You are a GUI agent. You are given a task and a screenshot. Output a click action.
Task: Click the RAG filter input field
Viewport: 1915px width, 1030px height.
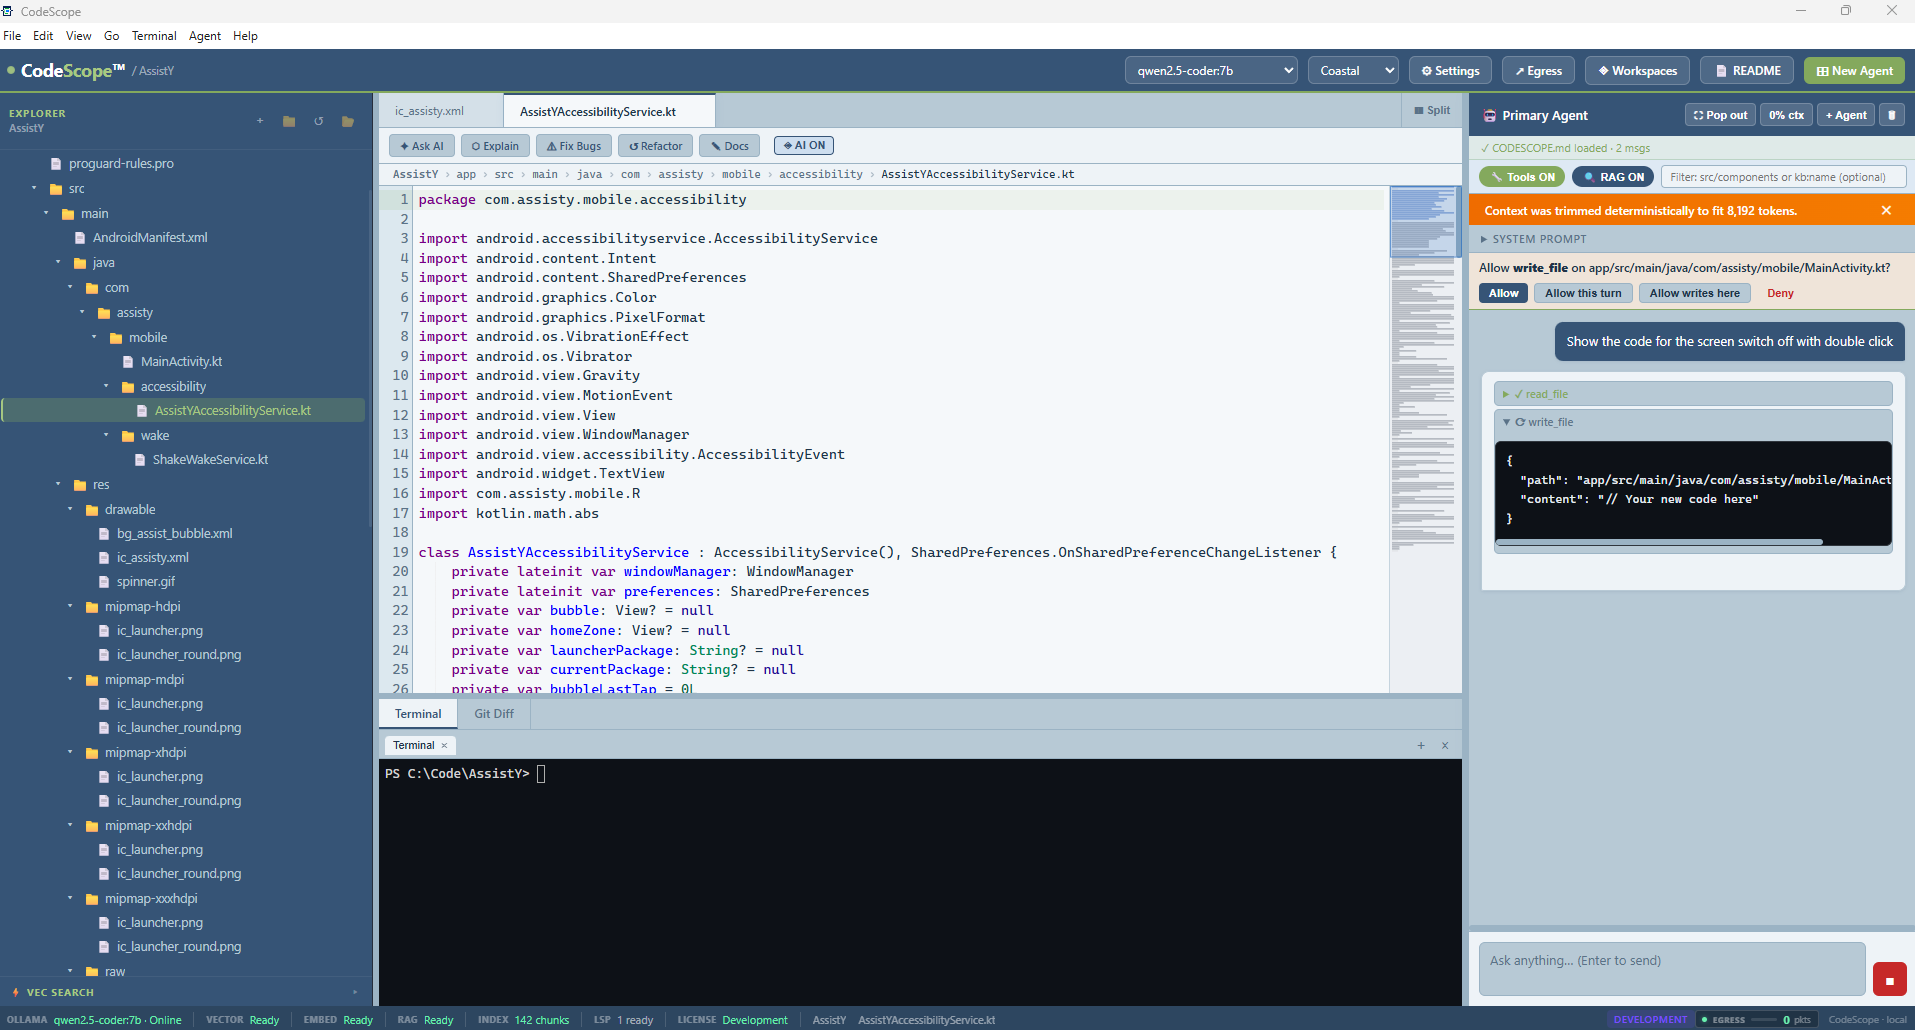coord(1782,177)
